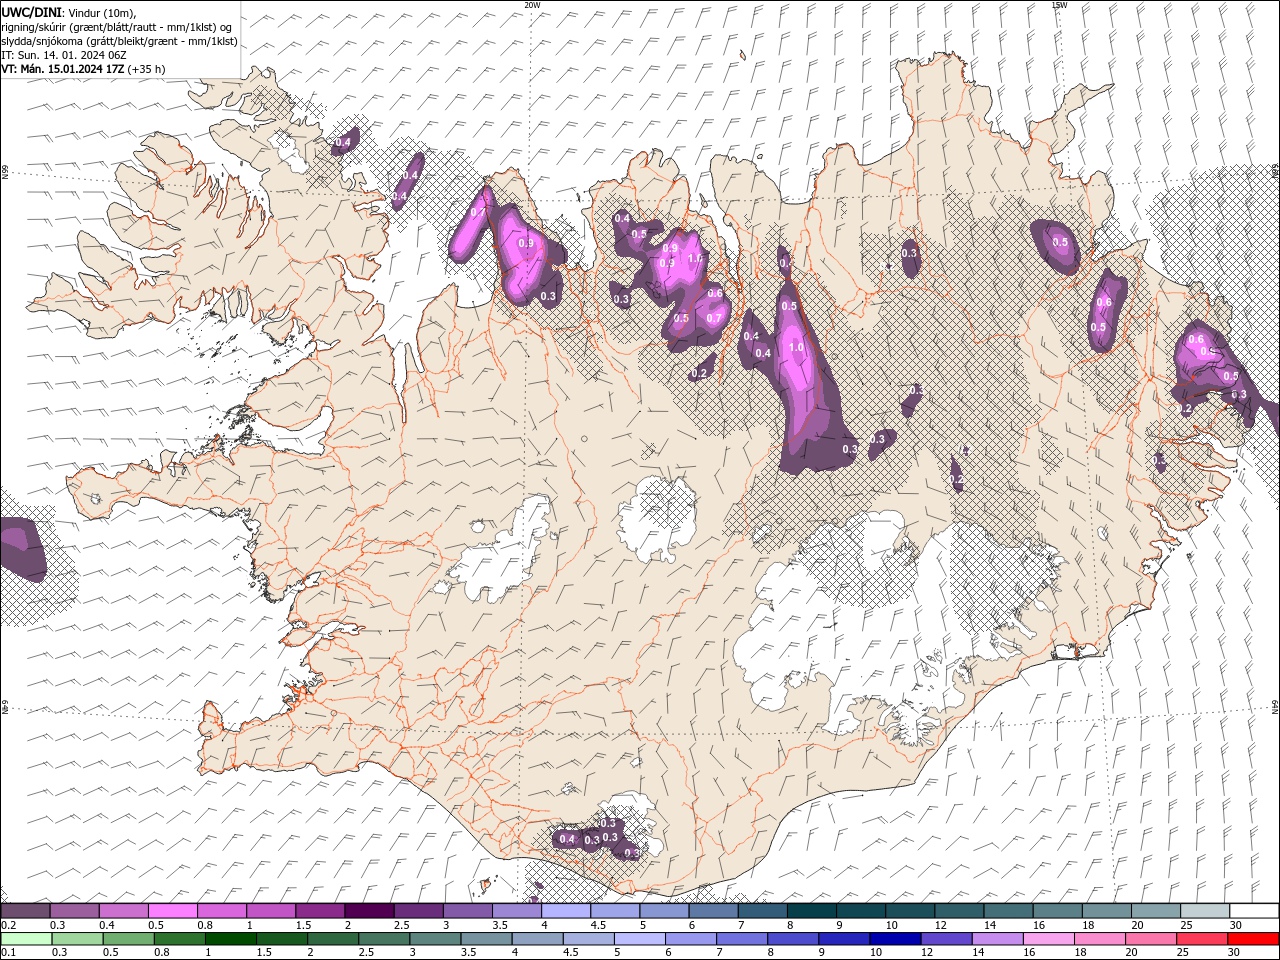Pick the pale mint green 0.1 swatch
This screenshot has height=960, width=1280.
(26, 939)
